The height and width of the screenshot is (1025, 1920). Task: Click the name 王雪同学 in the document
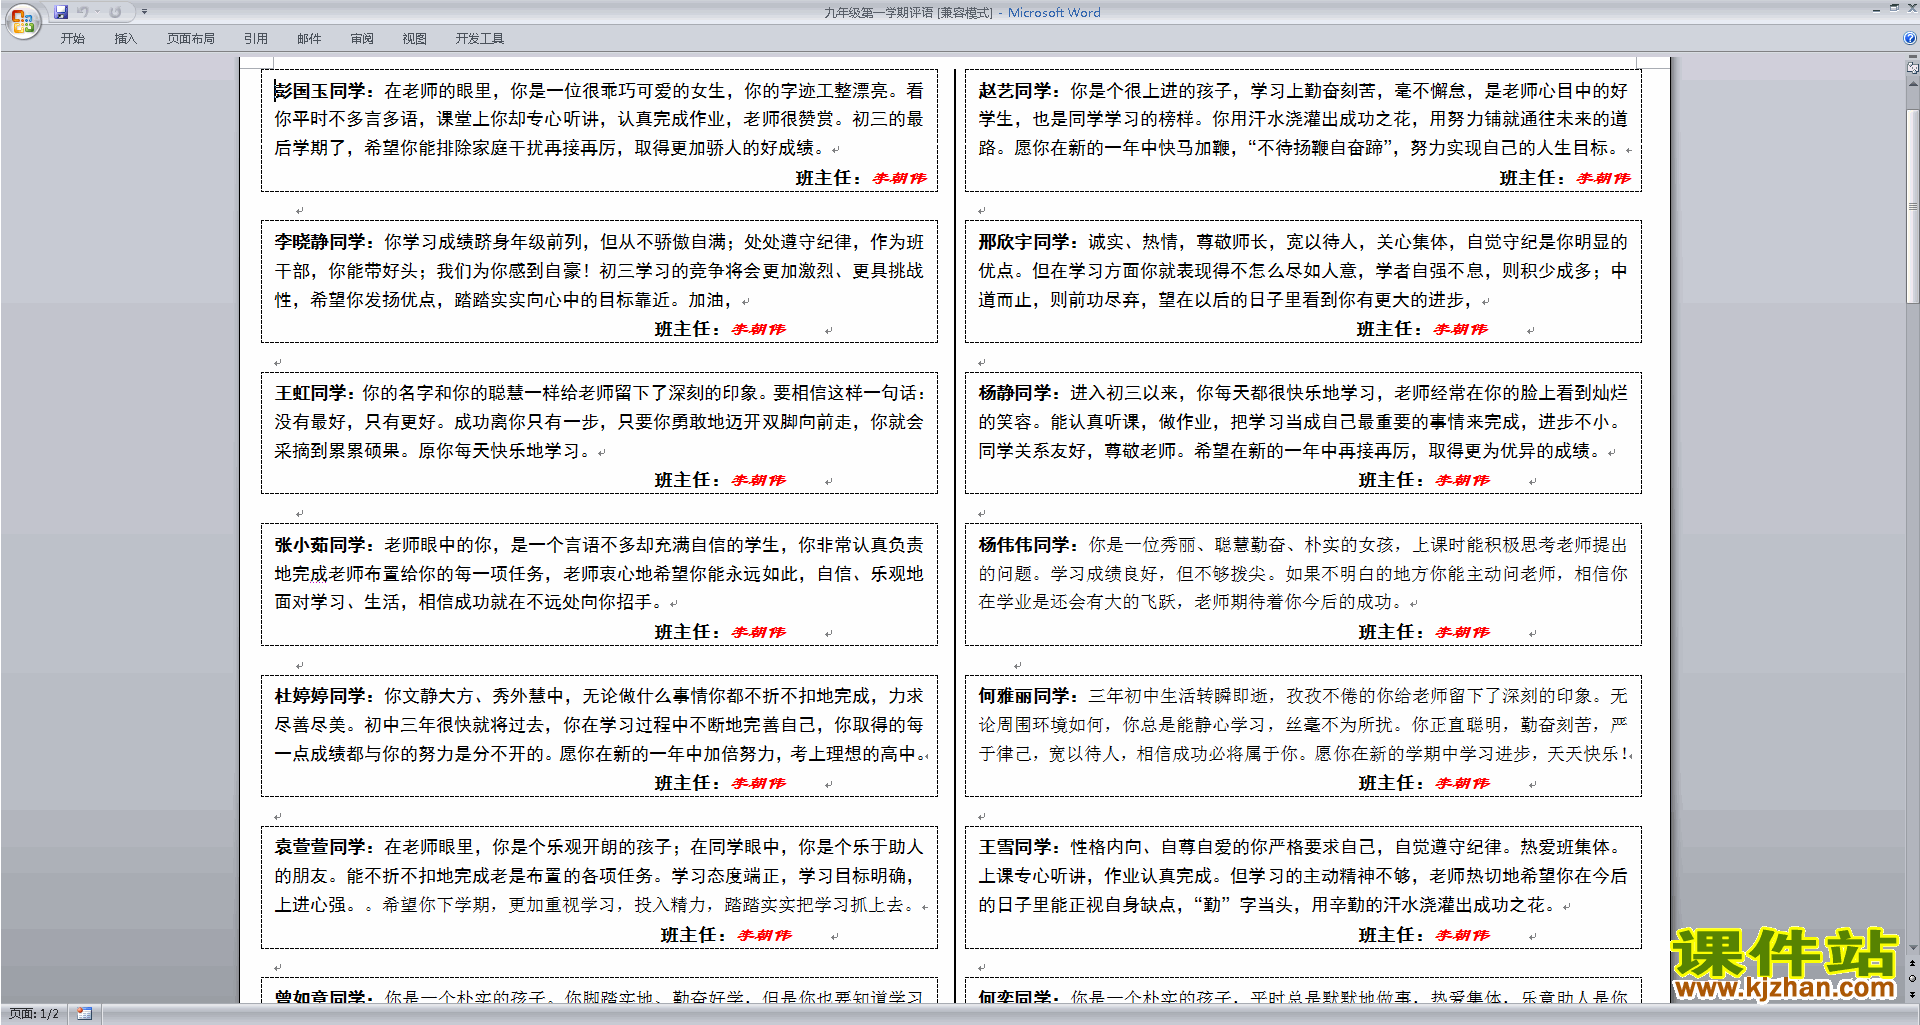1015,847
